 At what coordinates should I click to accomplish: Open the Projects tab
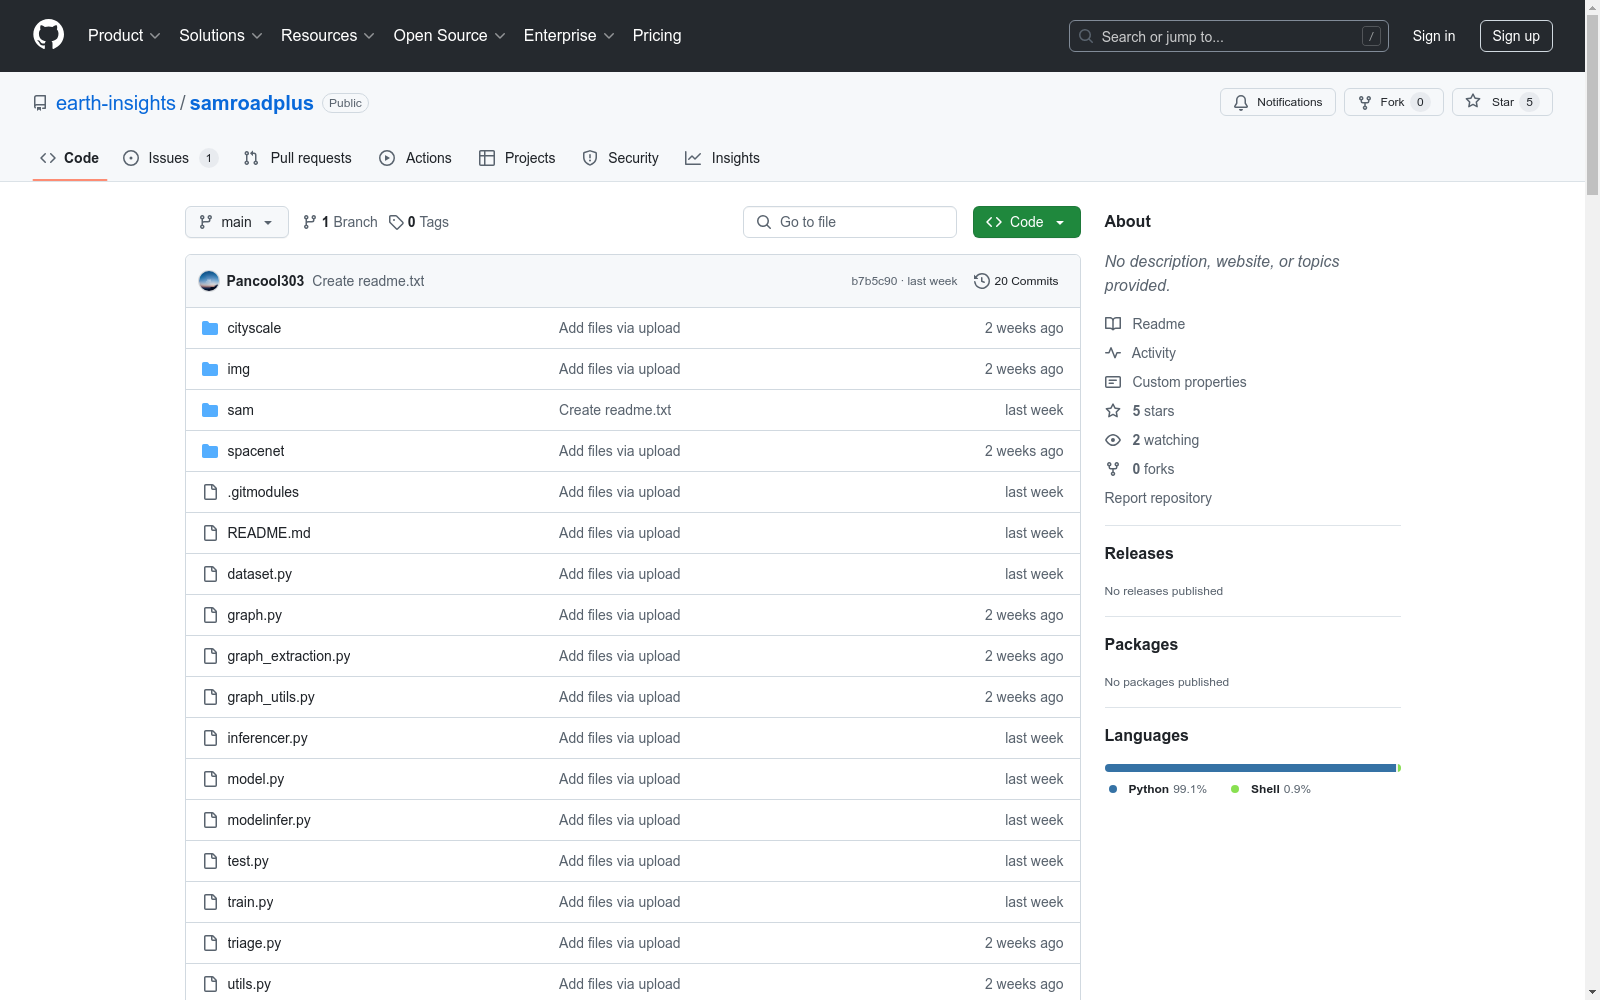pos(517,158)
